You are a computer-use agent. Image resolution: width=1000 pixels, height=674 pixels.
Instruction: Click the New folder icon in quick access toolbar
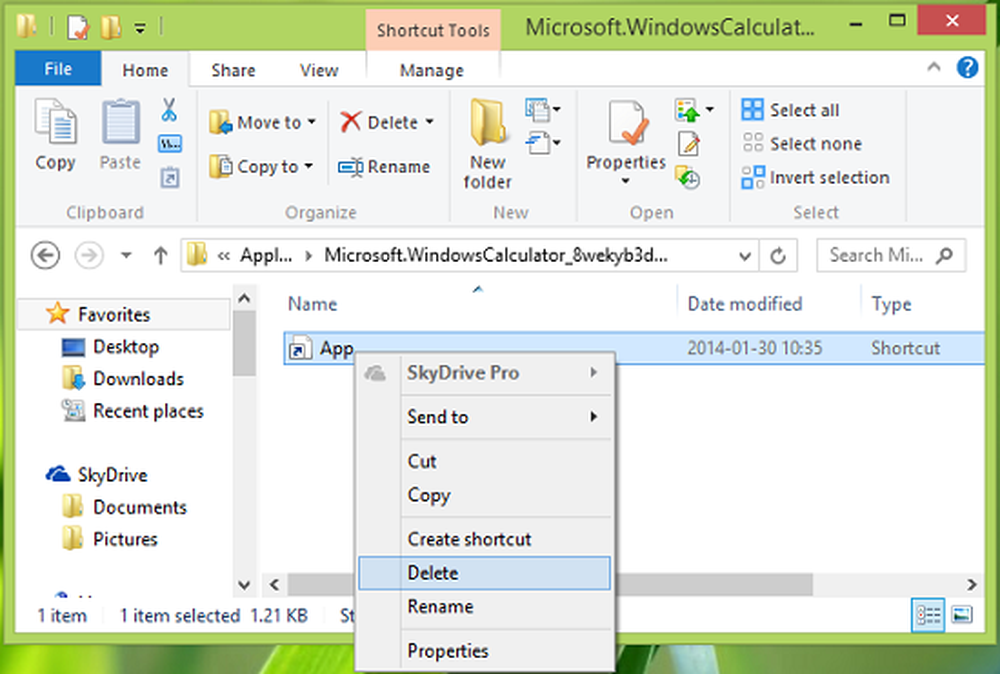pyautogui.click(x=110, y=27)
